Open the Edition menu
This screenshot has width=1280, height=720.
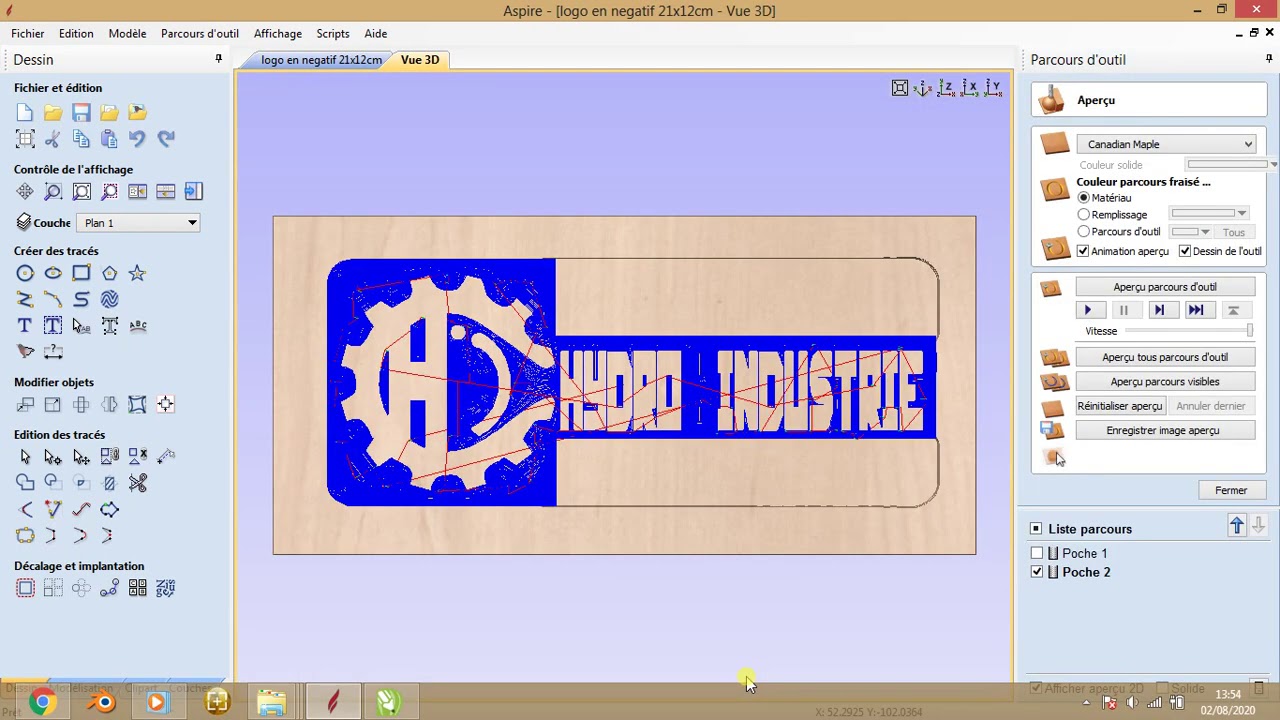(76, 34)
